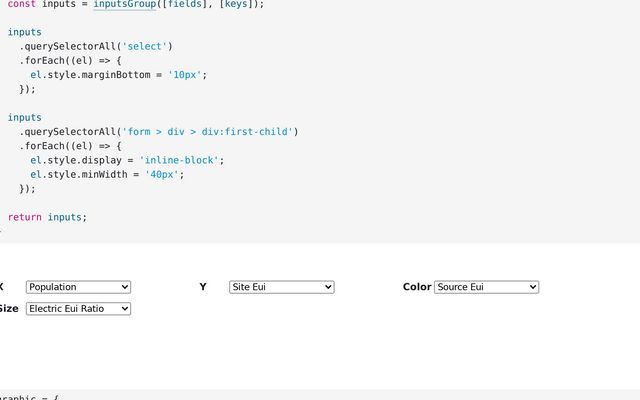Image resolution: width=640 pixels, height=400 pixels.
Task: Open the Population dropdown for X
Action: click(78, 287)
